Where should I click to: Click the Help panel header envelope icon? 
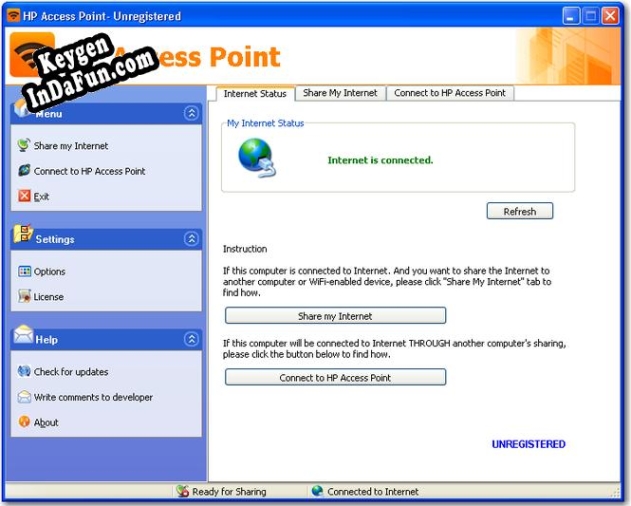tap(23, 334)
